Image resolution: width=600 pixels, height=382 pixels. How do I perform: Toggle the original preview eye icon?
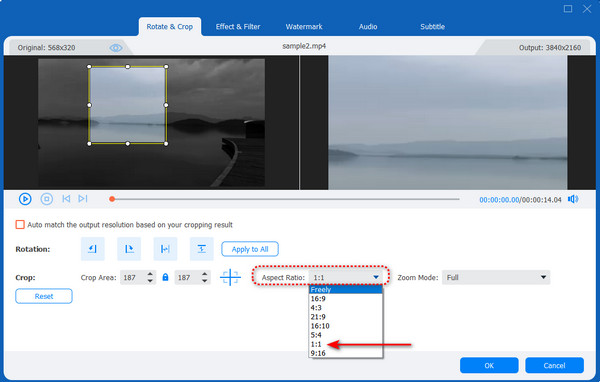116,48
